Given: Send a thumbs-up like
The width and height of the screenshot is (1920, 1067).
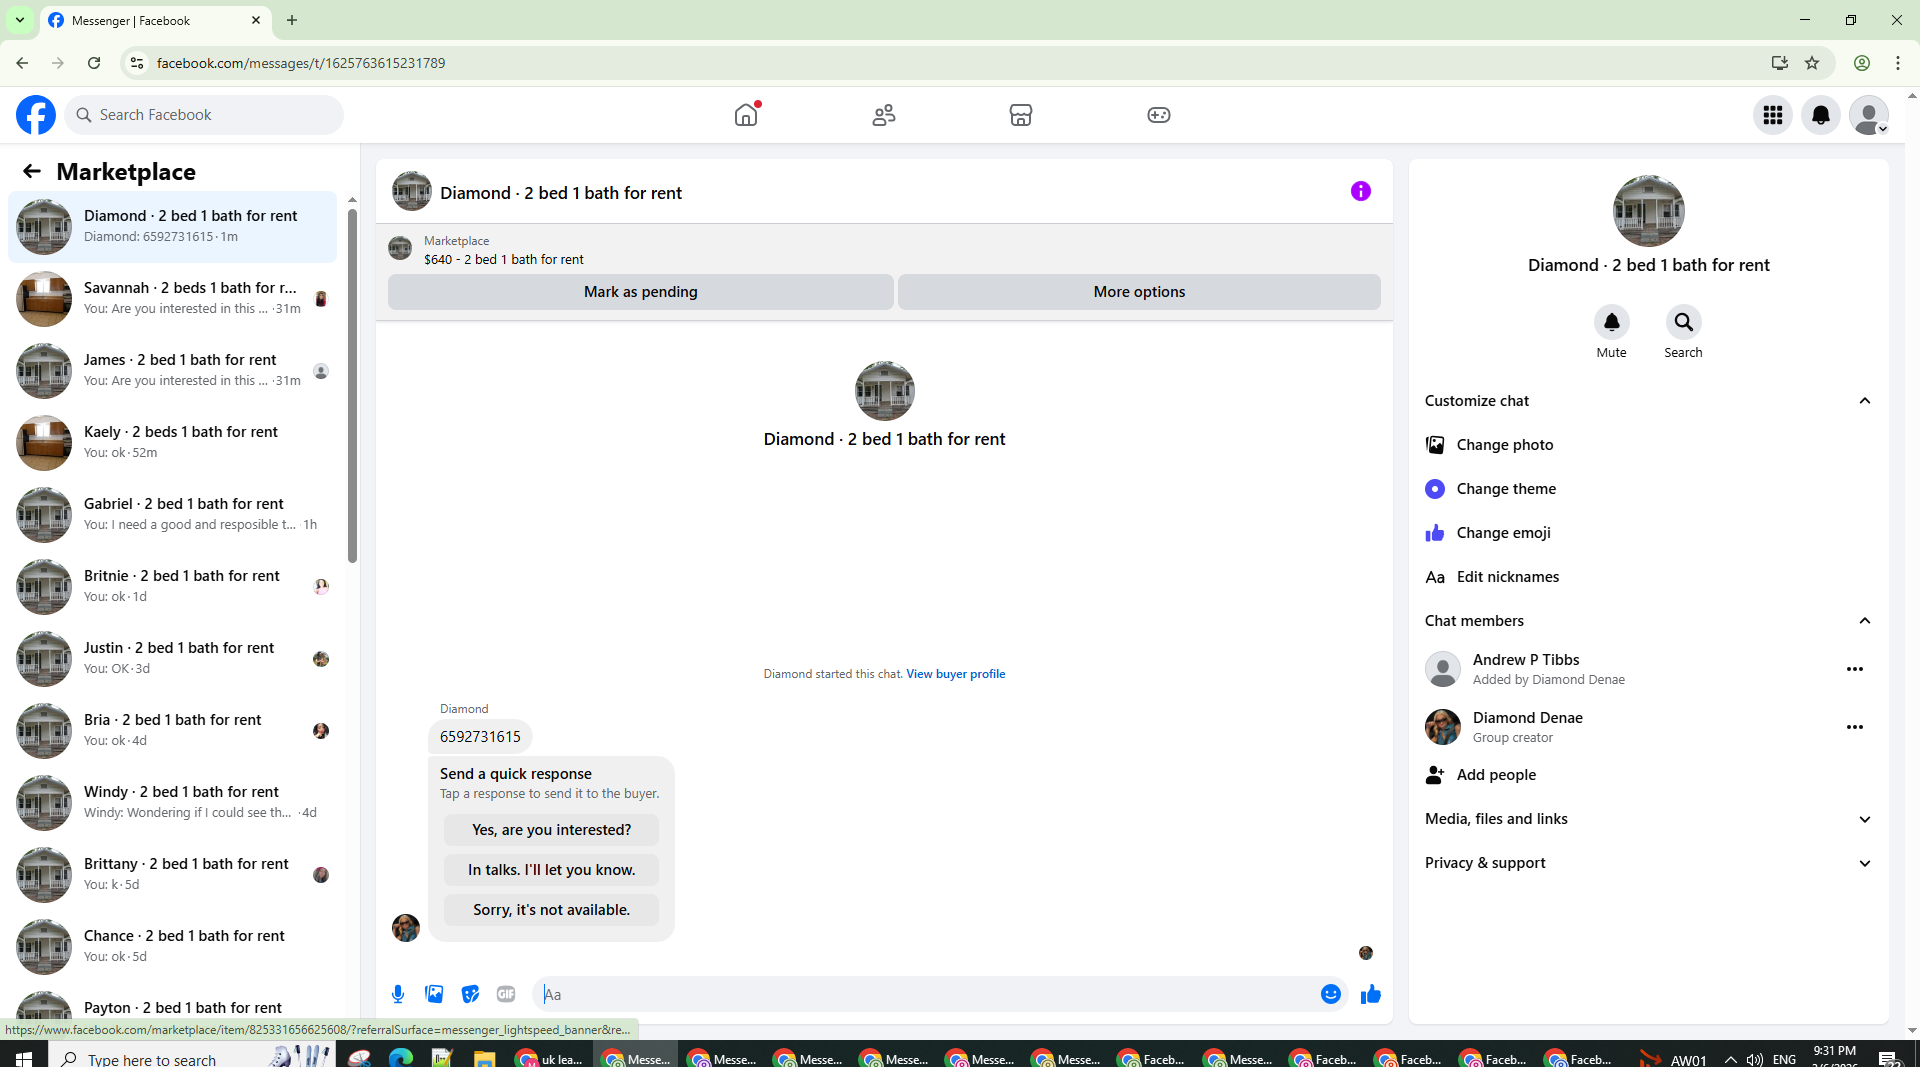Looking at the screenshot, I should 1370,994.
